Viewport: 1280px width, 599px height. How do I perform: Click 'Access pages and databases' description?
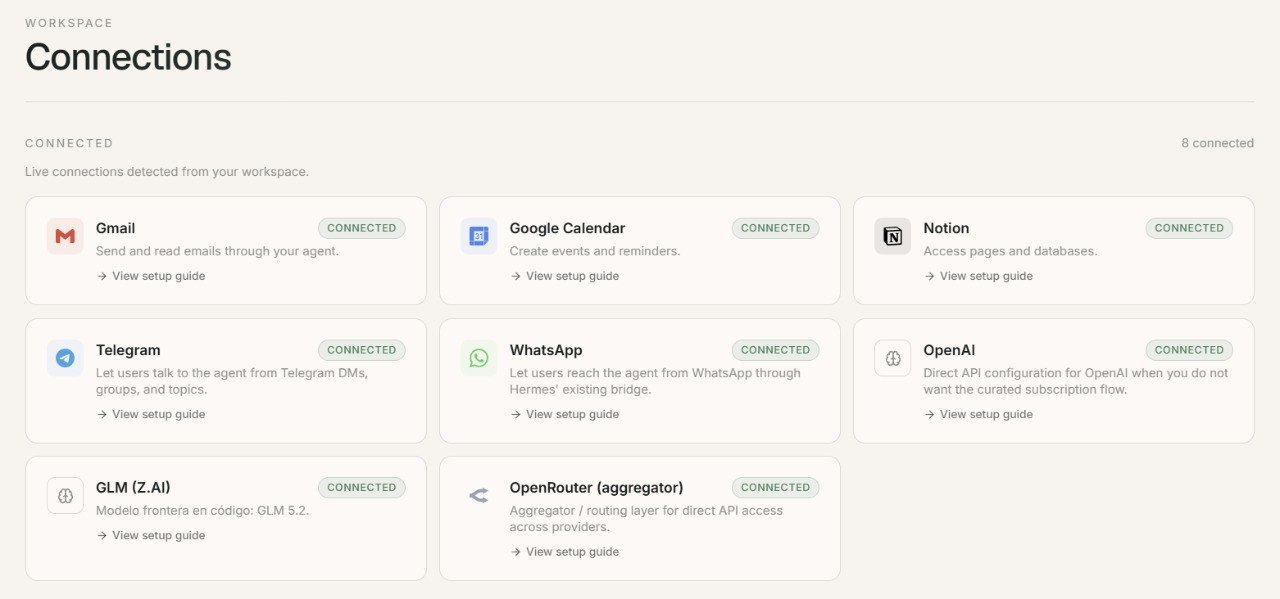tap(1010, 251)
